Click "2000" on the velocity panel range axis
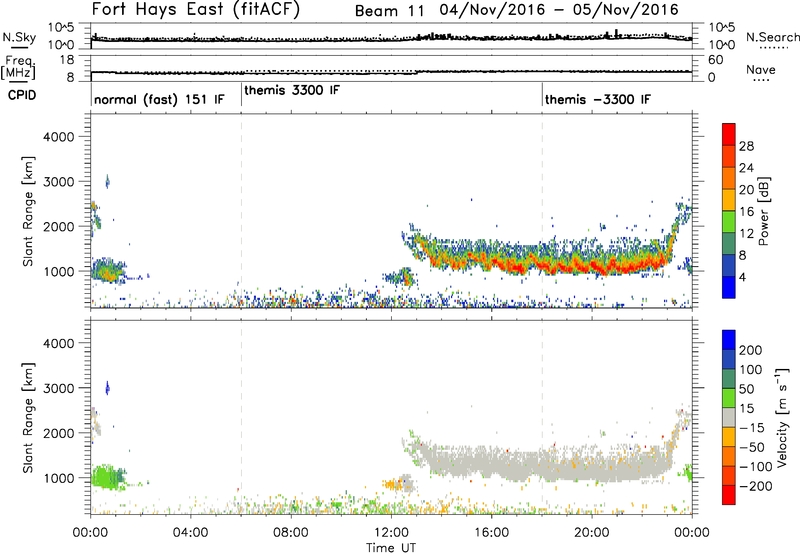Screen dimensions: 800x554 (59, 433)
